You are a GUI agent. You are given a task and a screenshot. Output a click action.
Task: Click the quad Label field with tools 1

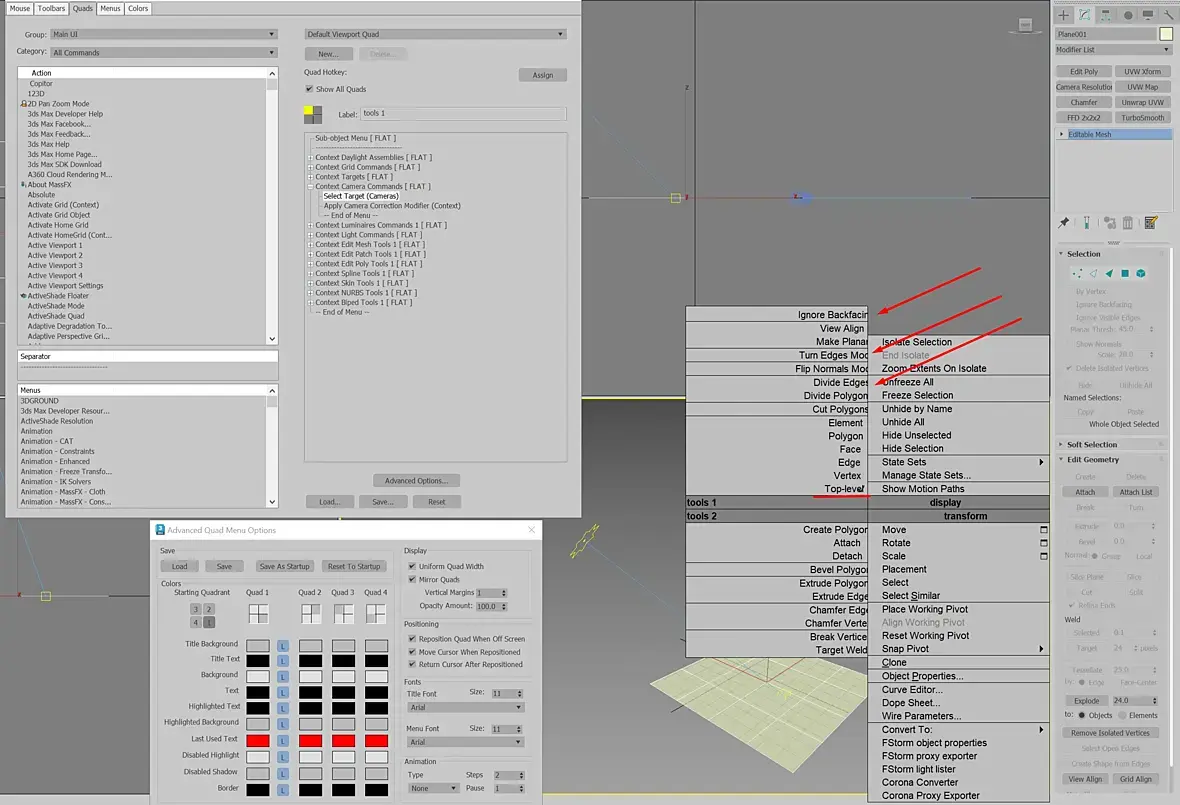[464, 114]
